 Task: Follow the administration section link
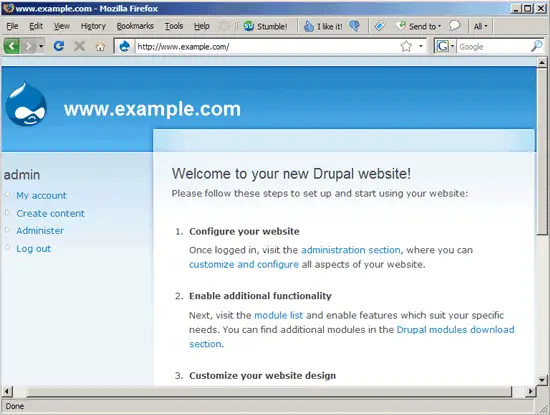(x=350, y=250)
